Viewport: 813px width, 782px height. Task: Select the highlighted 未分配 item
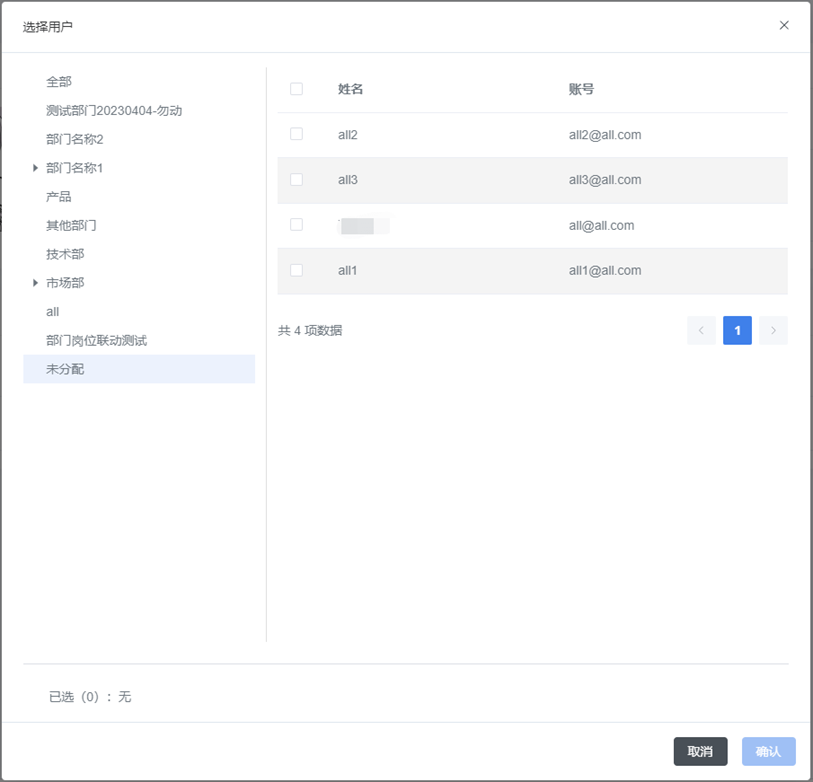pyautogui.click(x=139, y=369)
